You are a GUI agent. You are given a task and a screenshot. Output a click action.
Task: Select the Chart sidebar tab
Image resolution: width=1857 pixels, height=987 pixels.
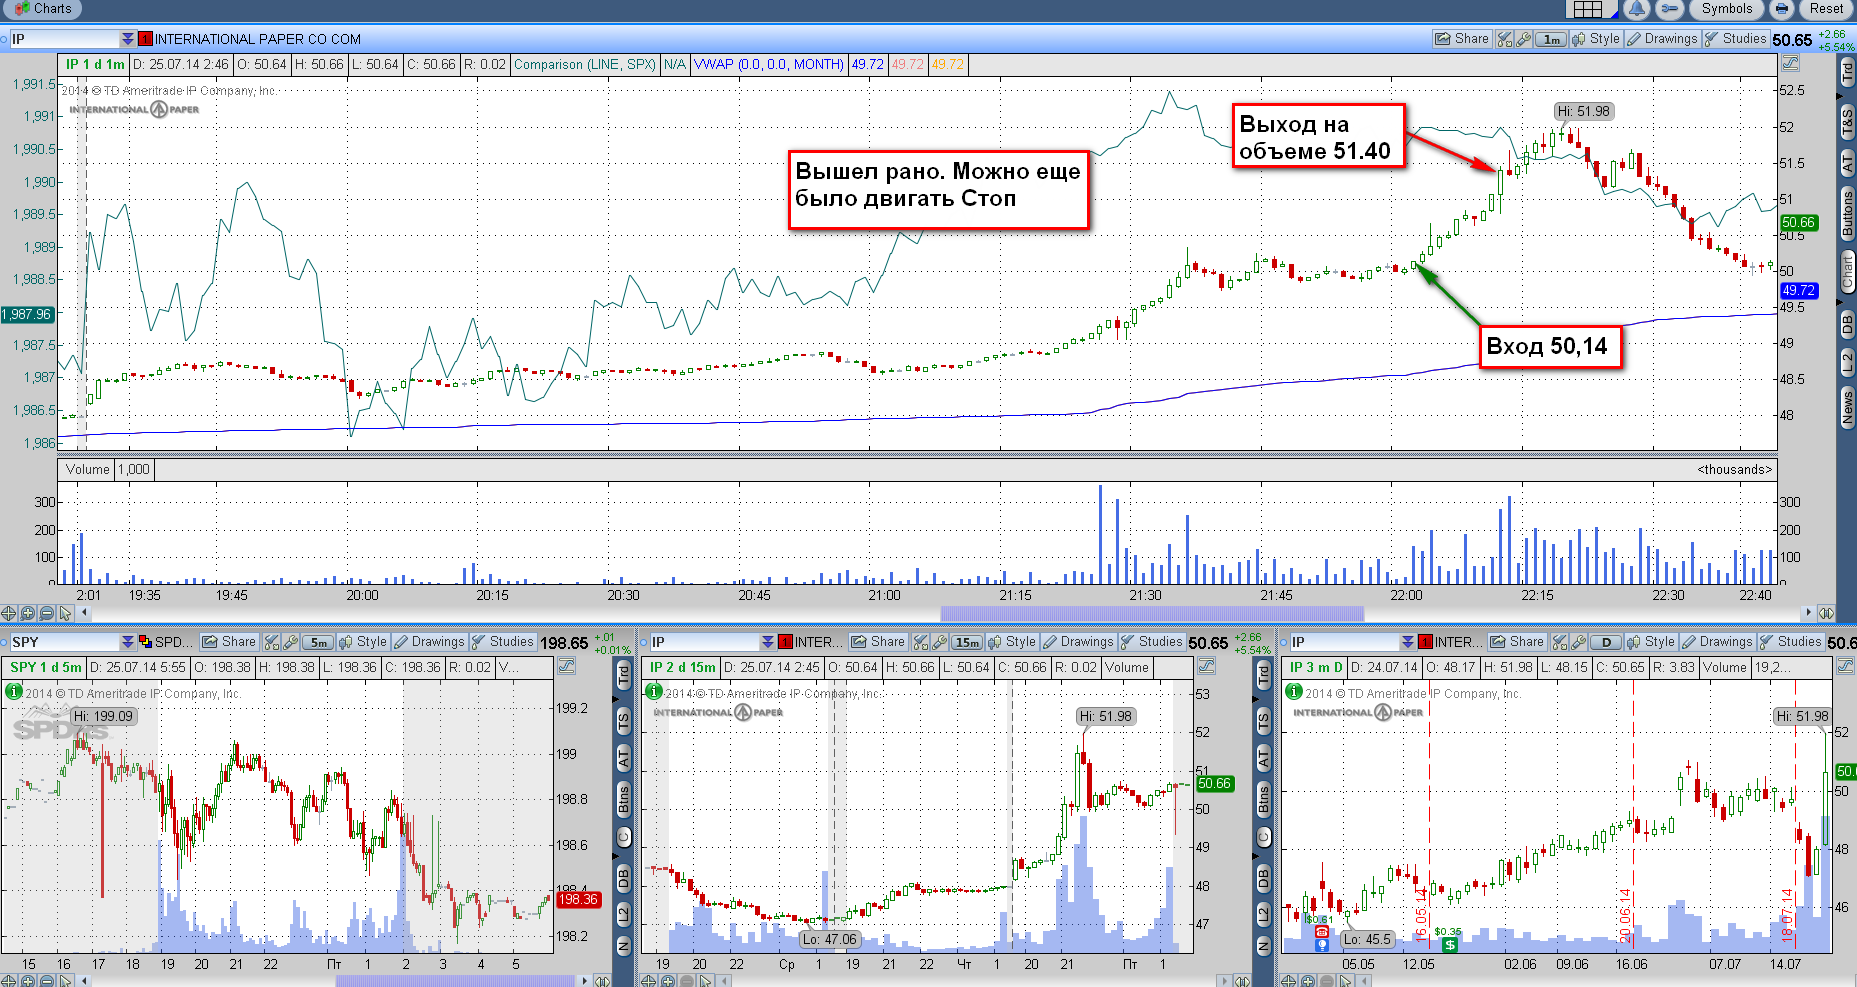pos(1847,272)
